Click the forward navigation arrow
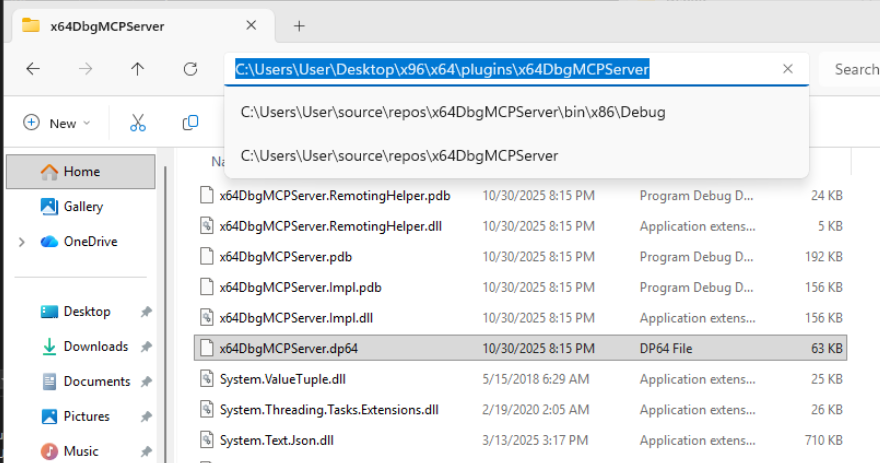 click(x=85, y=69)
